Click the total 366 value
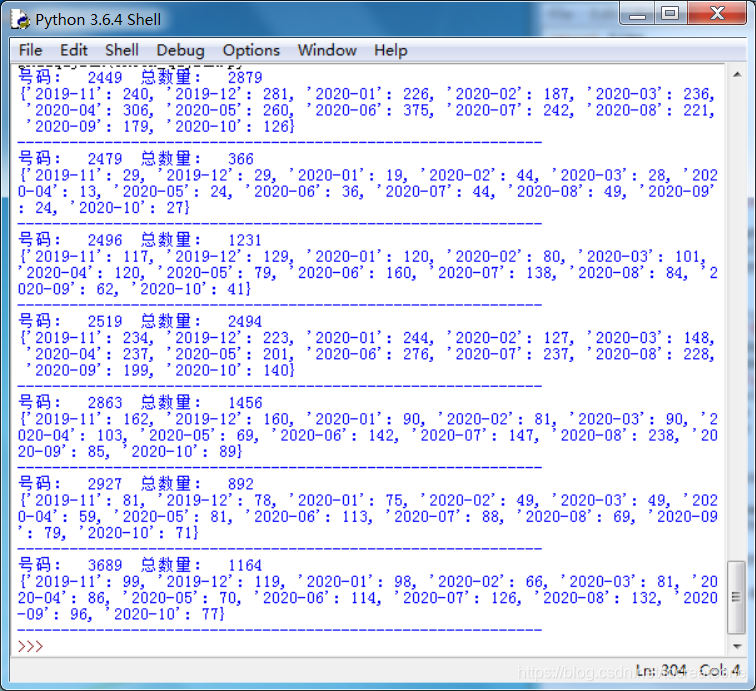The image size is (756, 691). (x=241, y=159)
